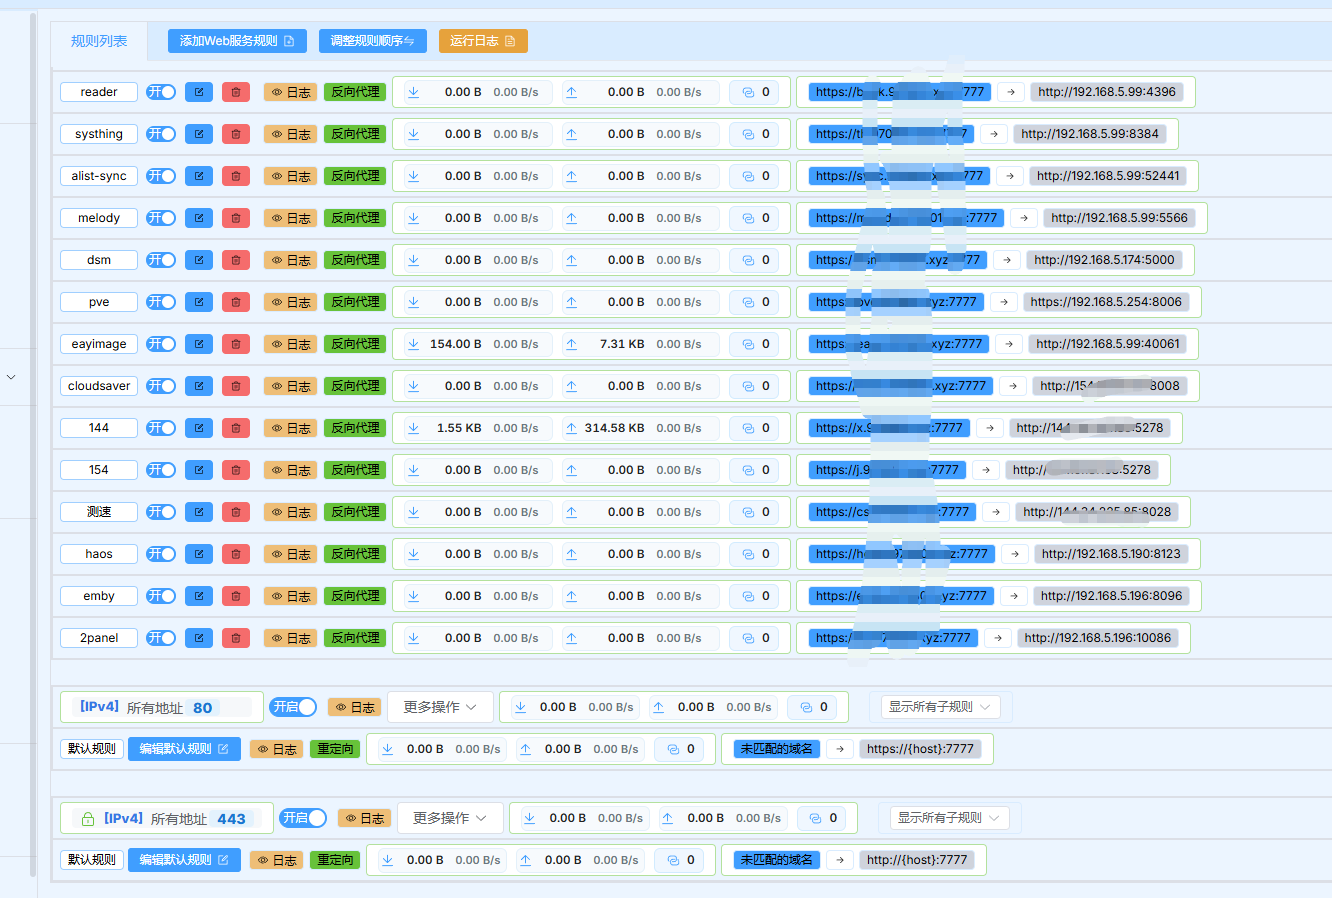
Task: Delete the dsm rule
Action: (x=236, y=260)
